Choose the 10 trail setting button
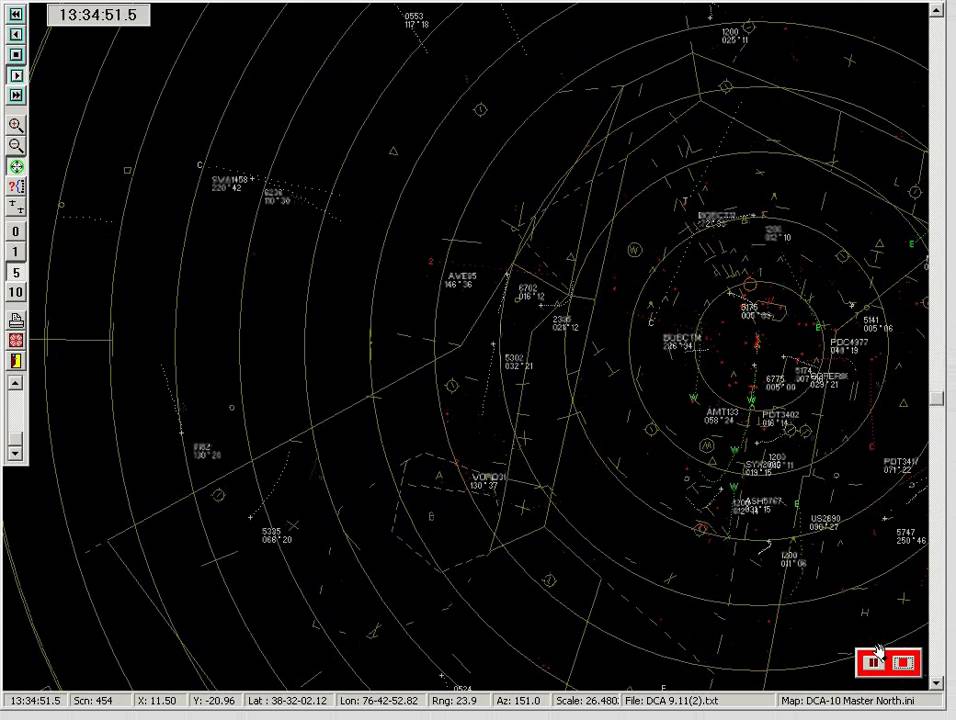Image resolution: width=956 pixels, height=720 pixels. tap(16, 292)
